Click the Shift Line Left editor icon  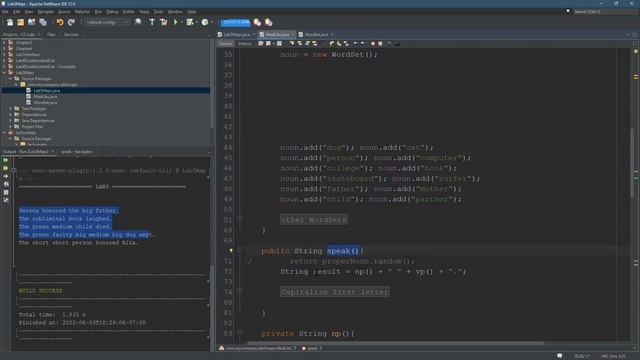click(x=355, y=44)
